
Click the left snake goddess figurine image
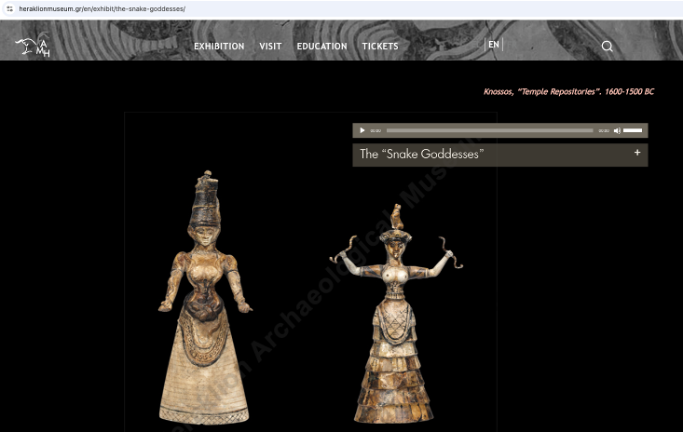click(205, 298)
